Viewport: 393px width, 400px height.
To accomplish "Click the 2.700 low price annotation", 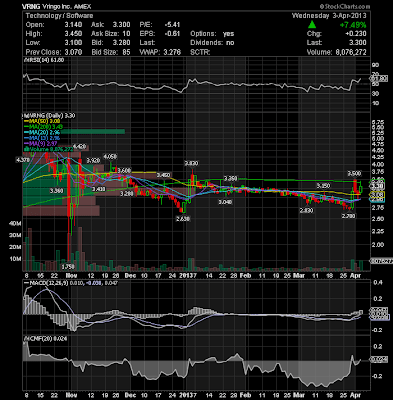I will tap(349, 216).
